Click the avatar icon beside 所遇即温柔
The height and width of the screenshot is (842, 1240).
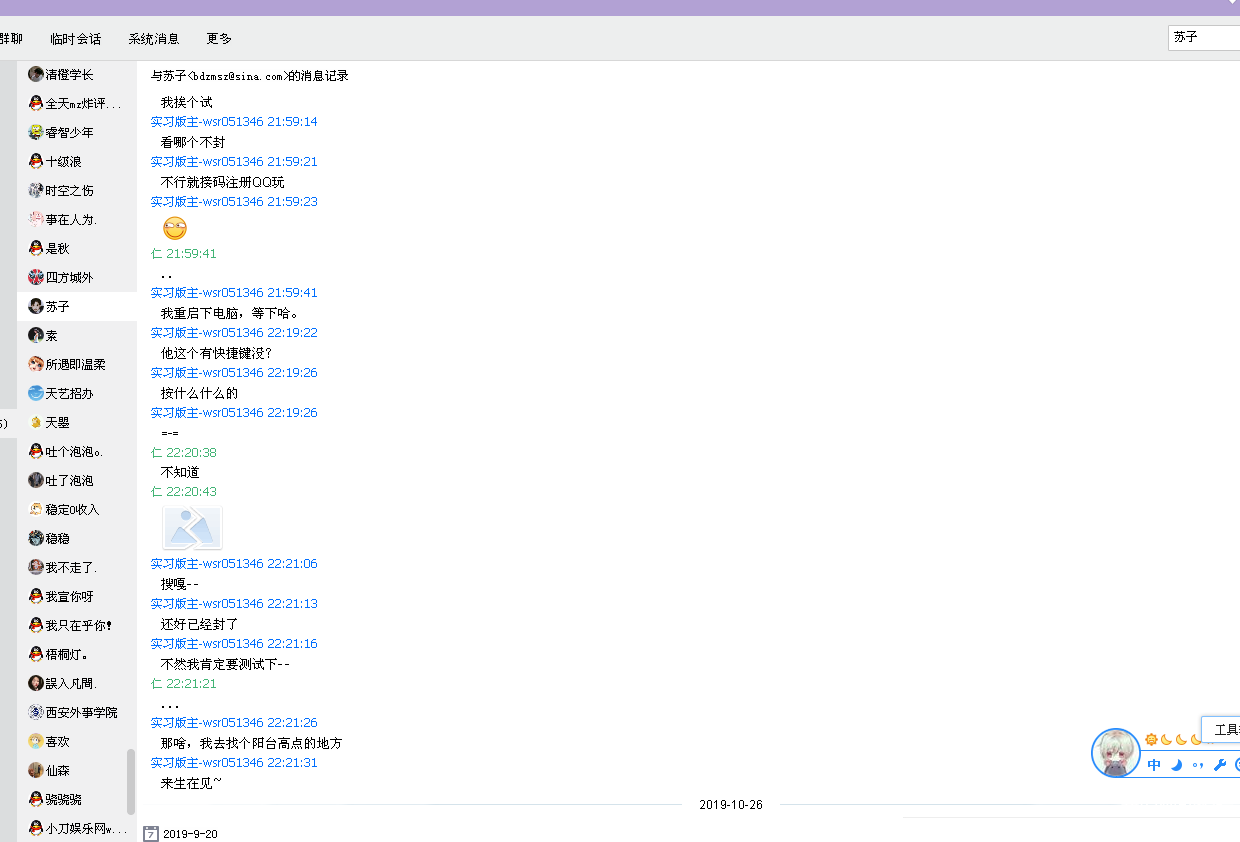pos(36,364)
